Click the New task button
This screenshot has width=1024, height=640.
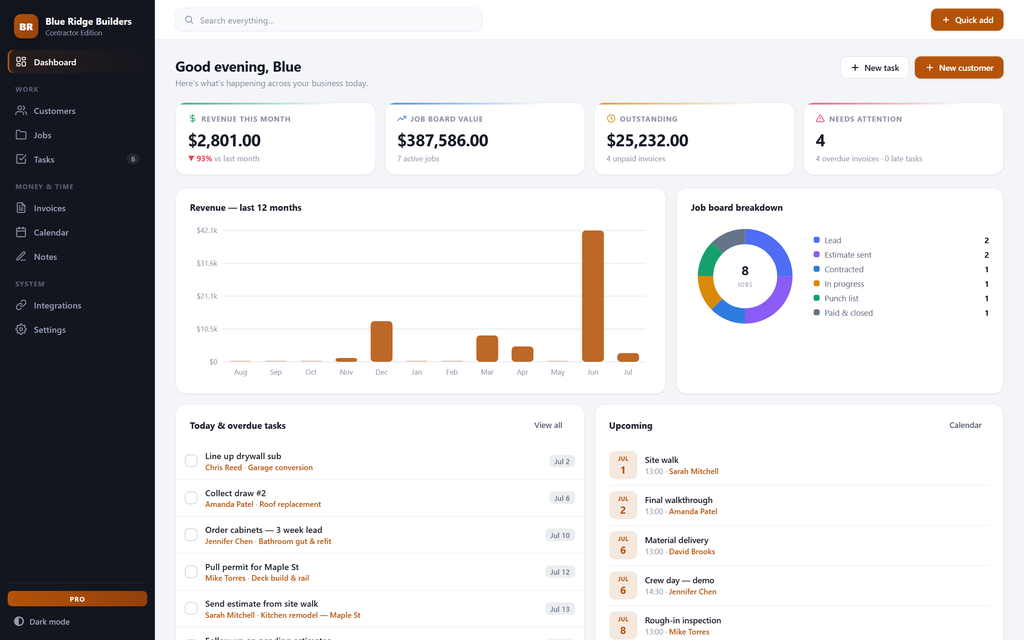click(x=874, y=67)
